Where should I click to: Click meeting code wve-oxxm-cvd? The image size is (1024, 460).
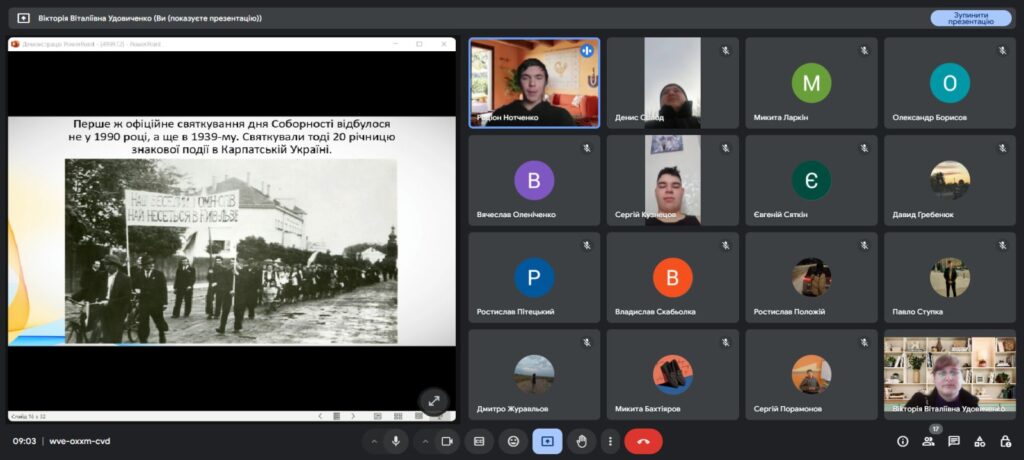point(79,441)
